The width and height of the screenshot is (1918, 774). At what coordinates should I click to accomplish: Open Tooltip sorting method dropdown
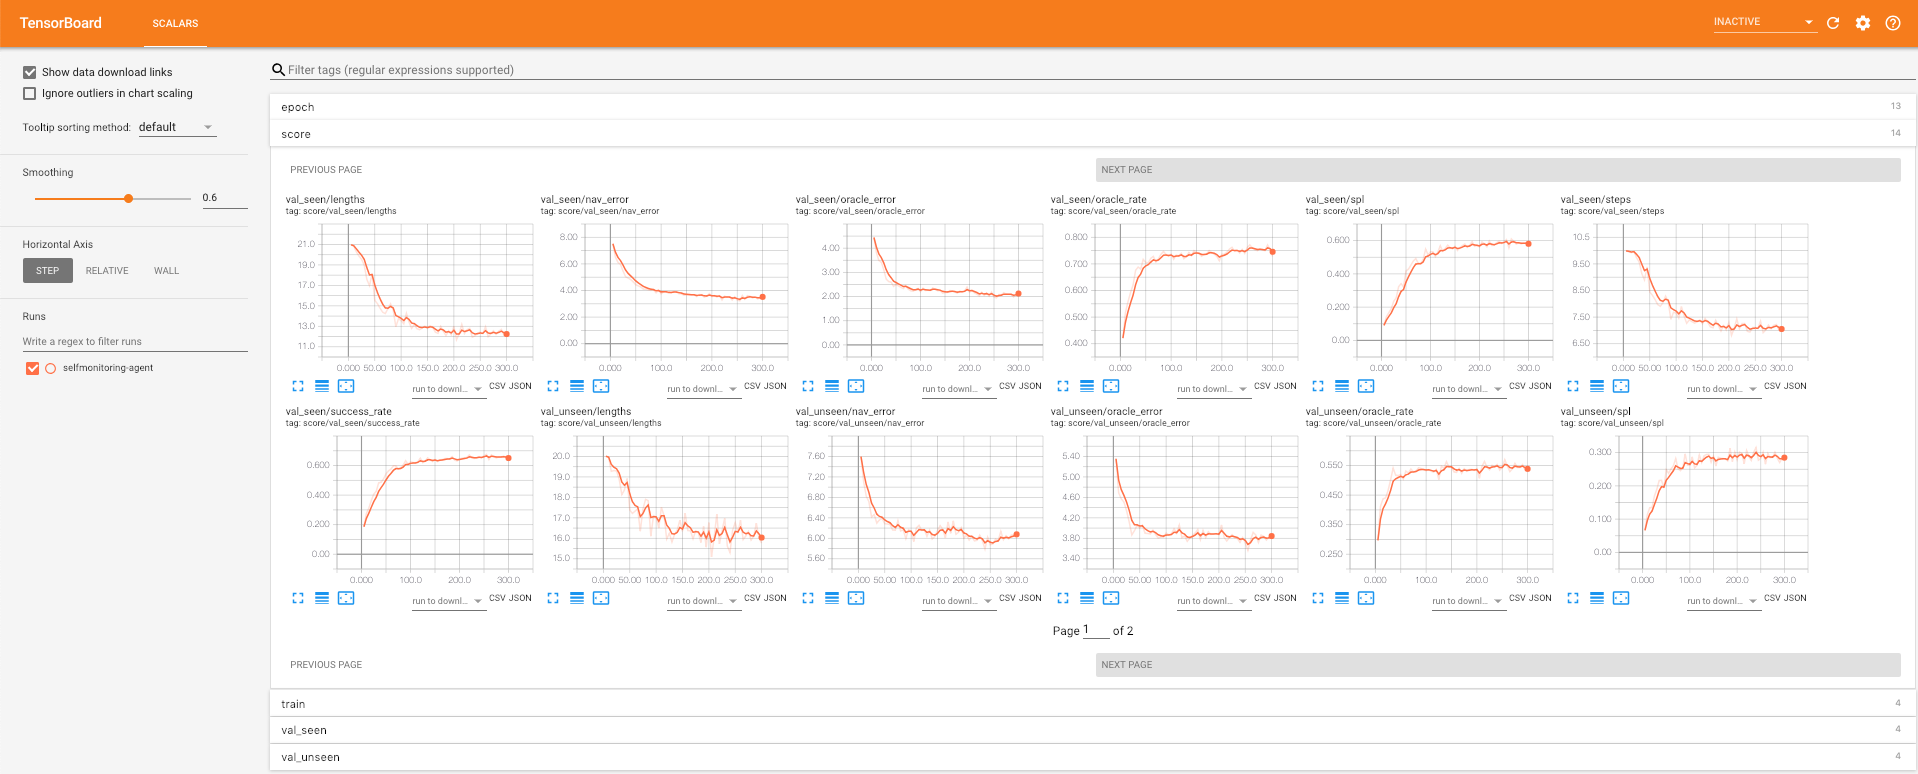point(176,127)
